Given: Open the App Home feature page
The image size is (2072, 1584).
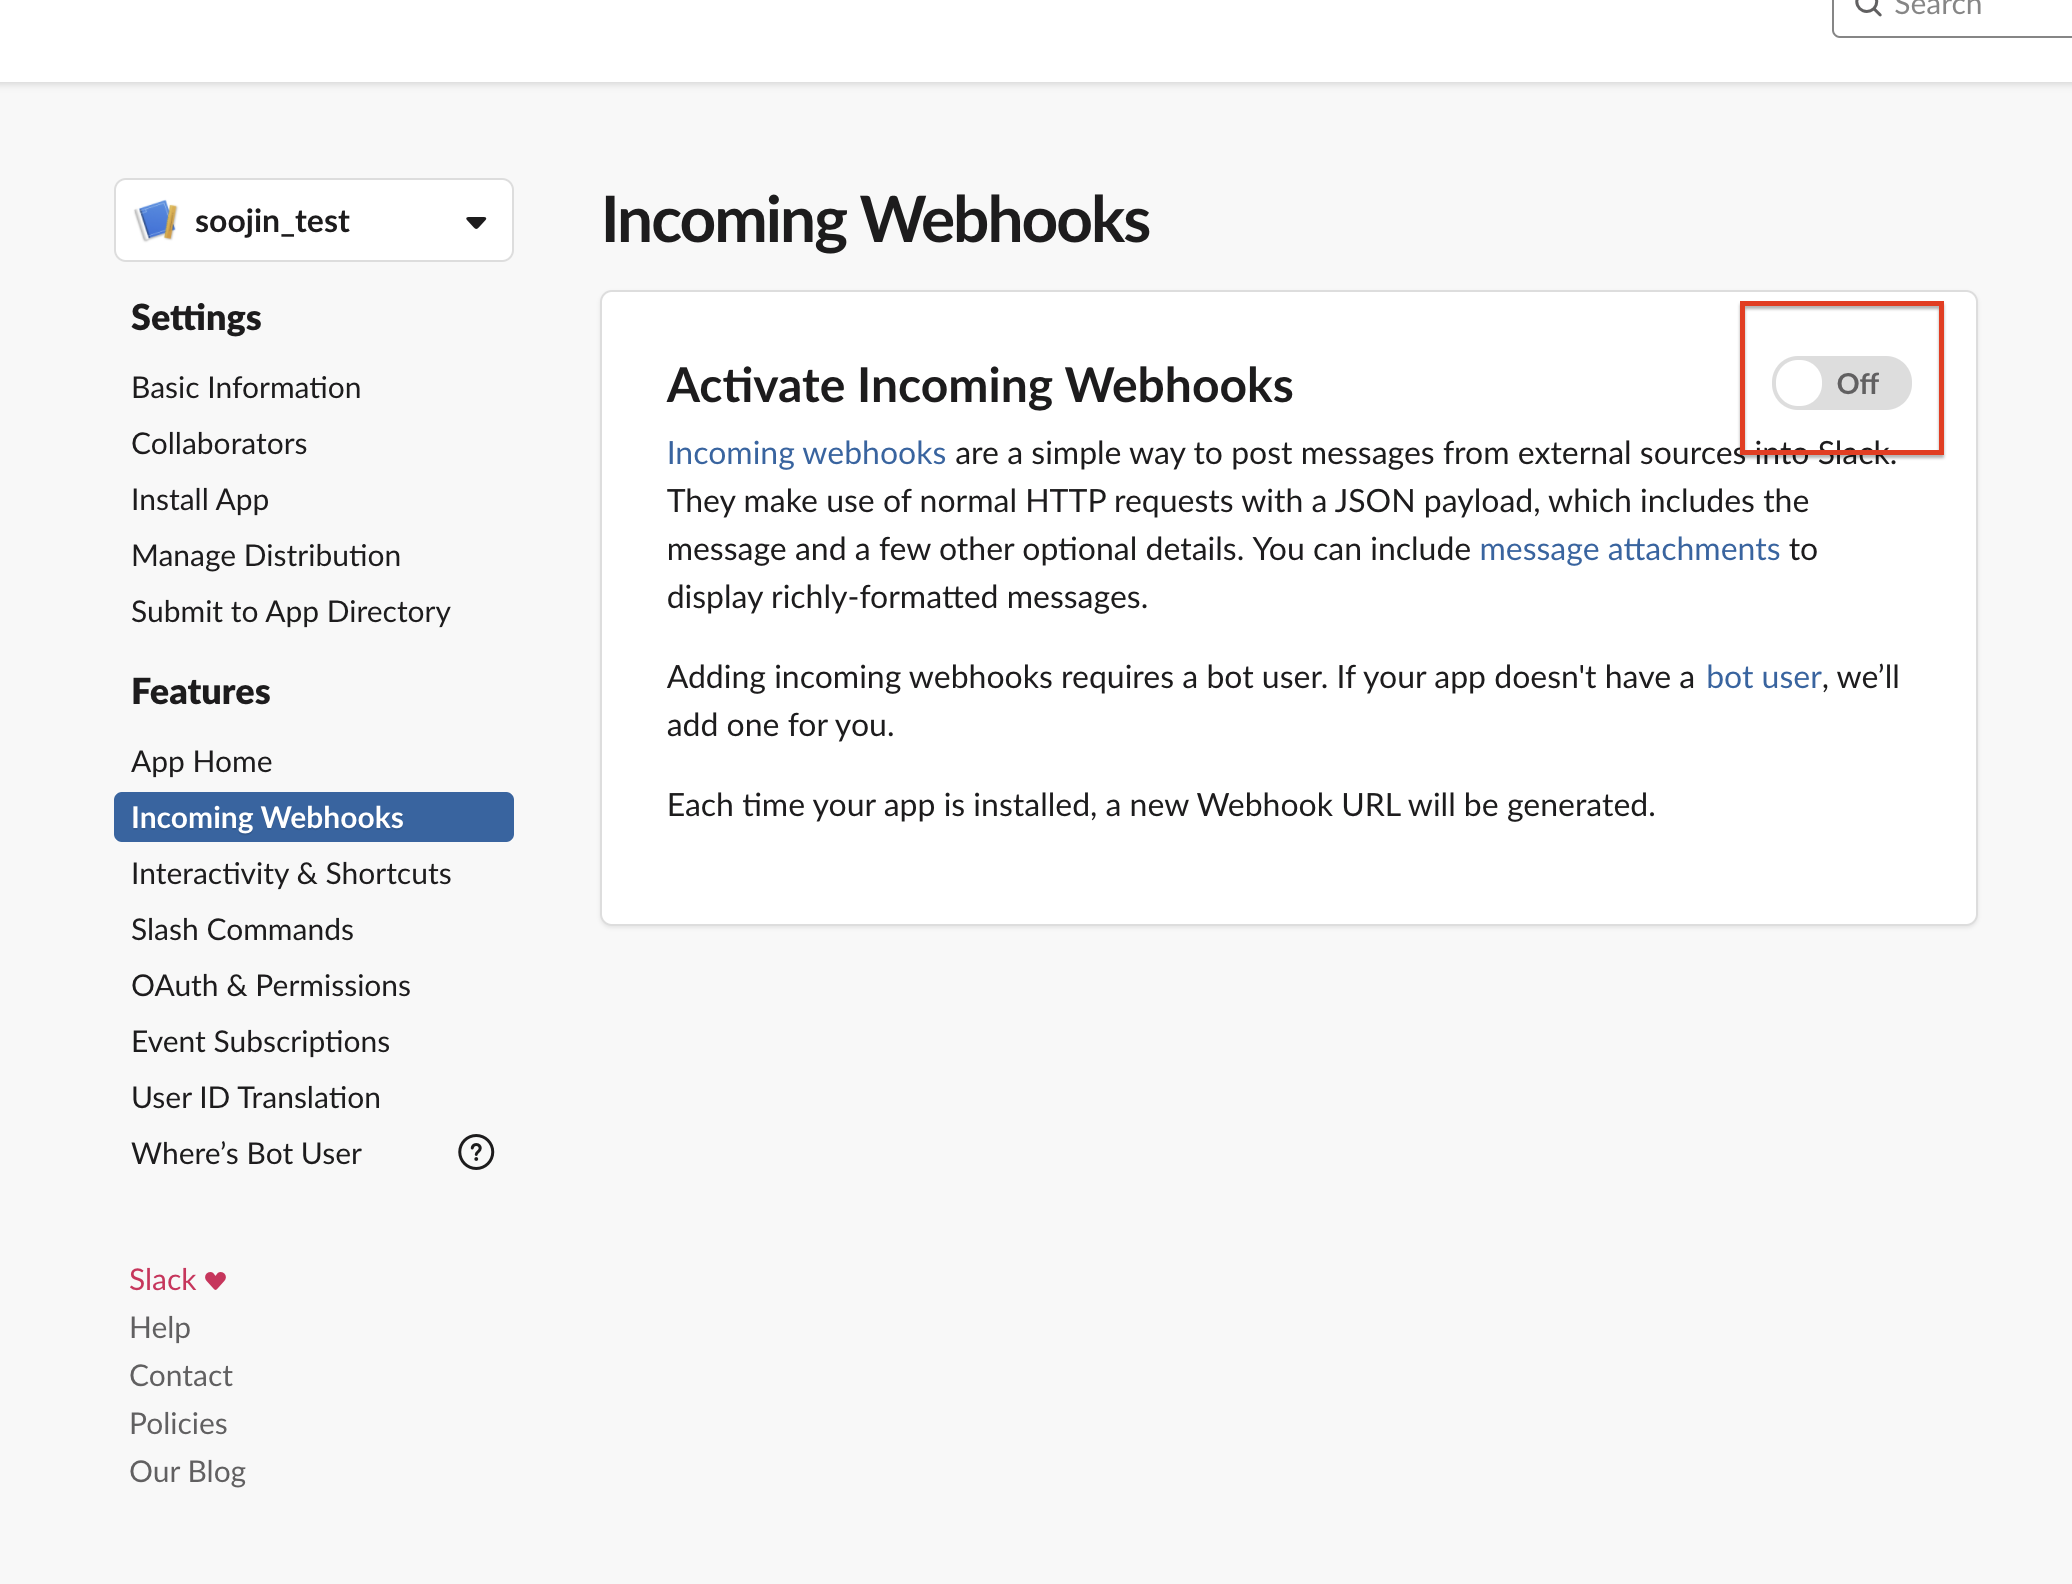Looking at the screenshot, I should (202, 762).
